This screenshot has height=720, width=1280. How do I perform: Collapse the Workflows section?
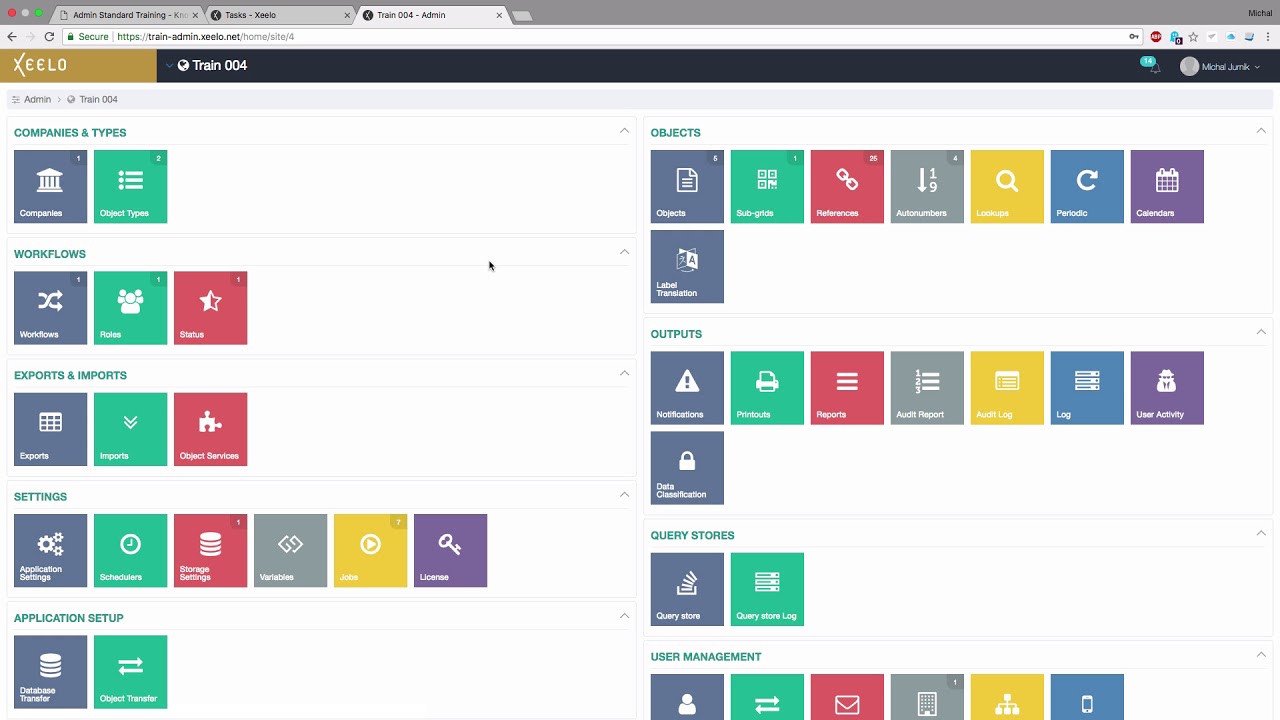pos(624,252)
